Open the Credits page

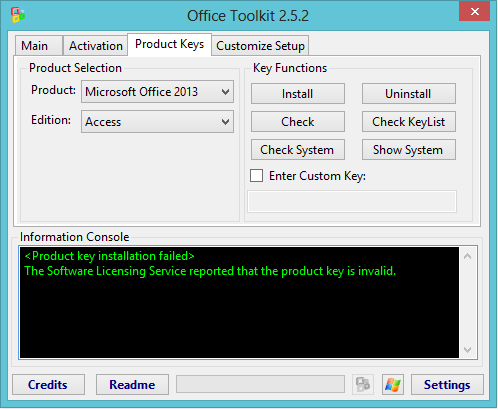(x=48, y=384)
